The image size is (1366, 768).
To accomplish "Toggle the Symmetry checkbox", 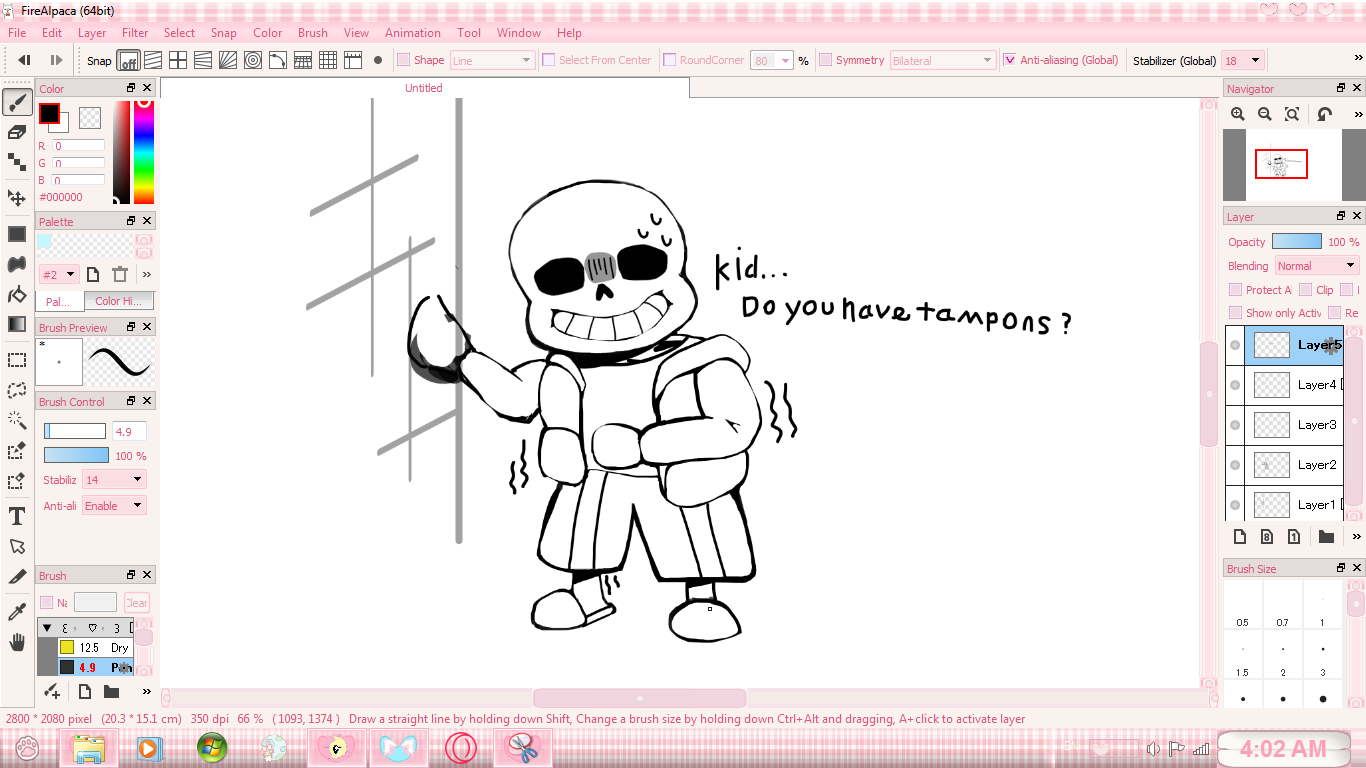I will pos(826,60).
